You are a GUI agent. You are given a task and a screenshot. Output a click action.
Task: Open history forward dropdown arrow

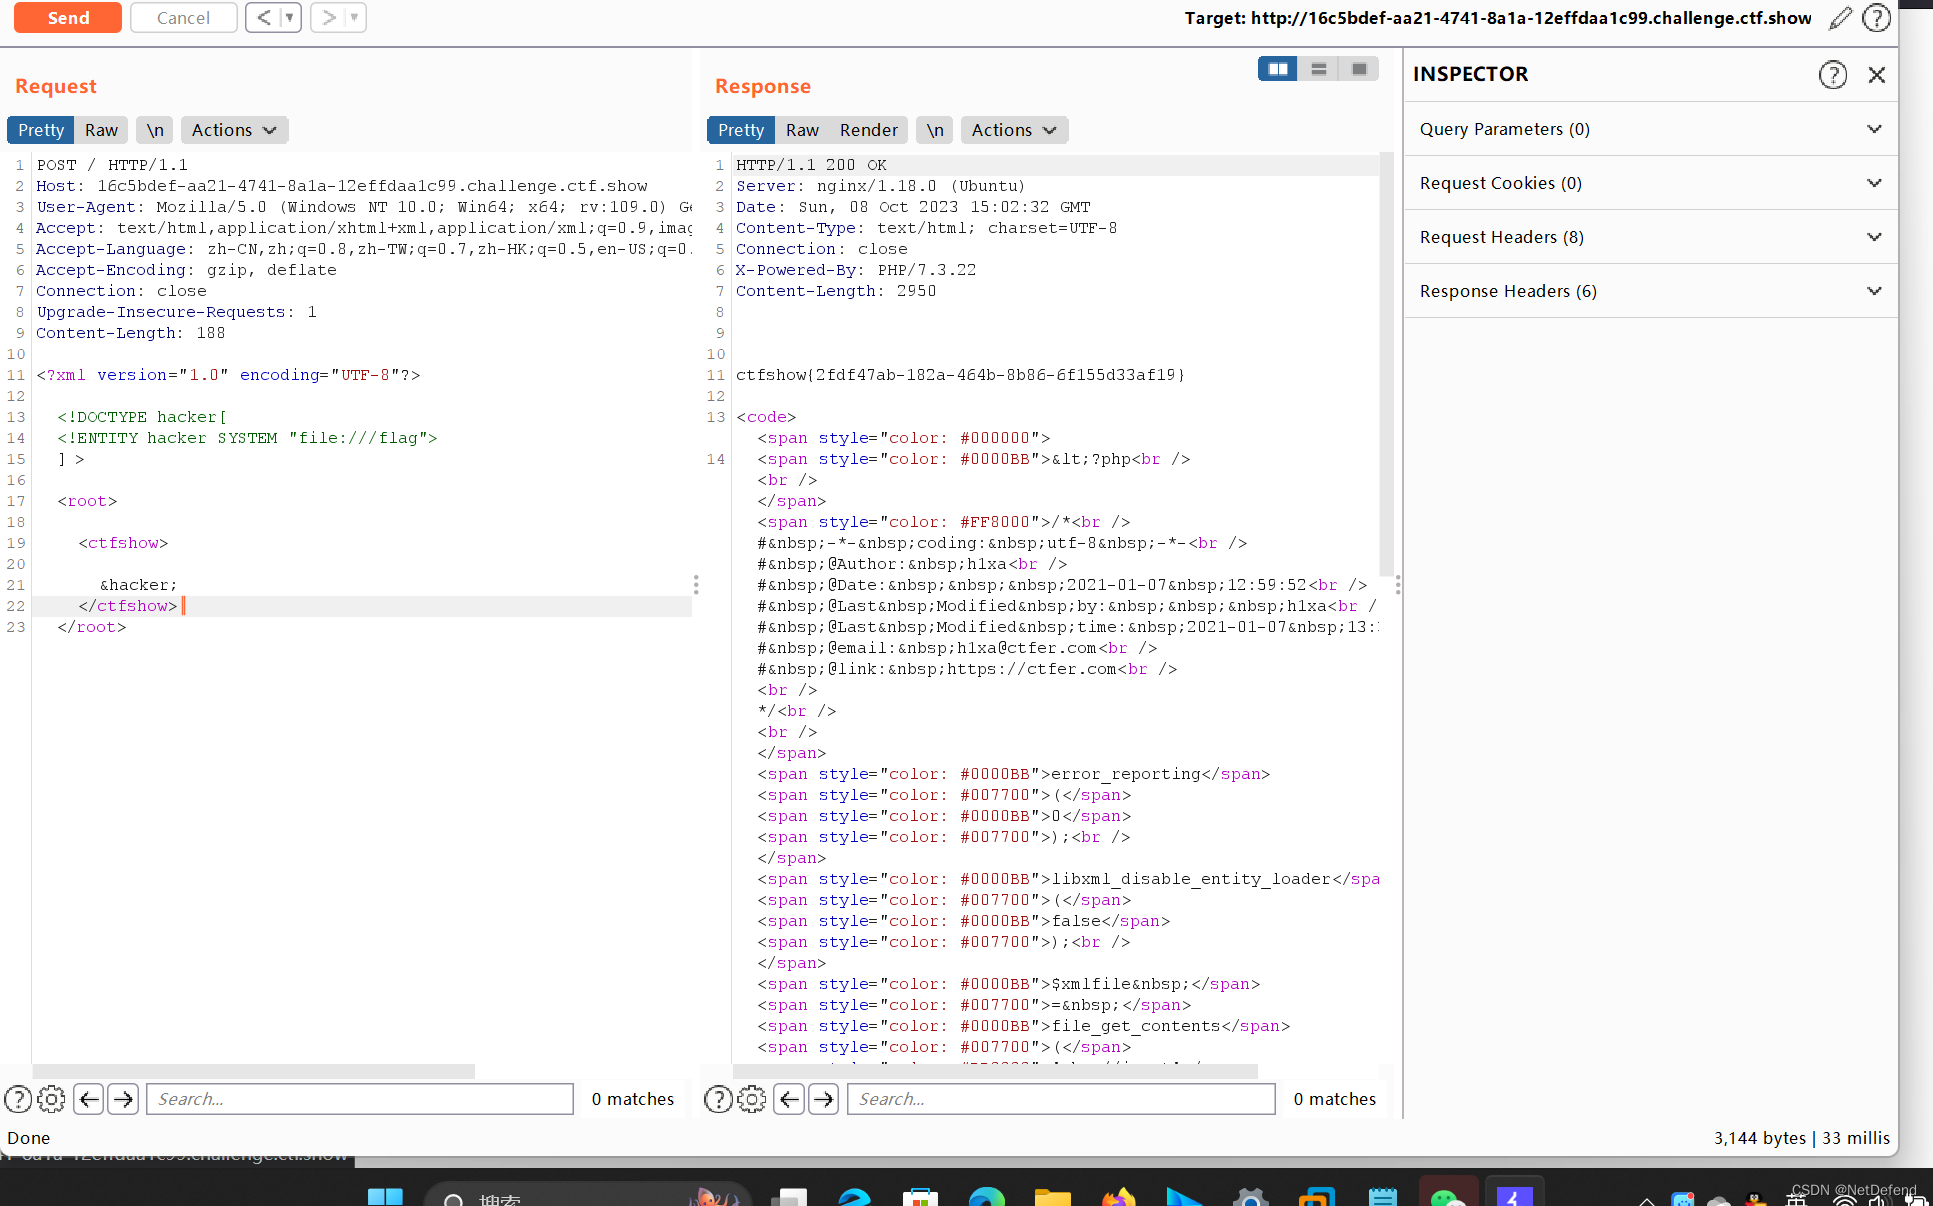pos(355,18)
